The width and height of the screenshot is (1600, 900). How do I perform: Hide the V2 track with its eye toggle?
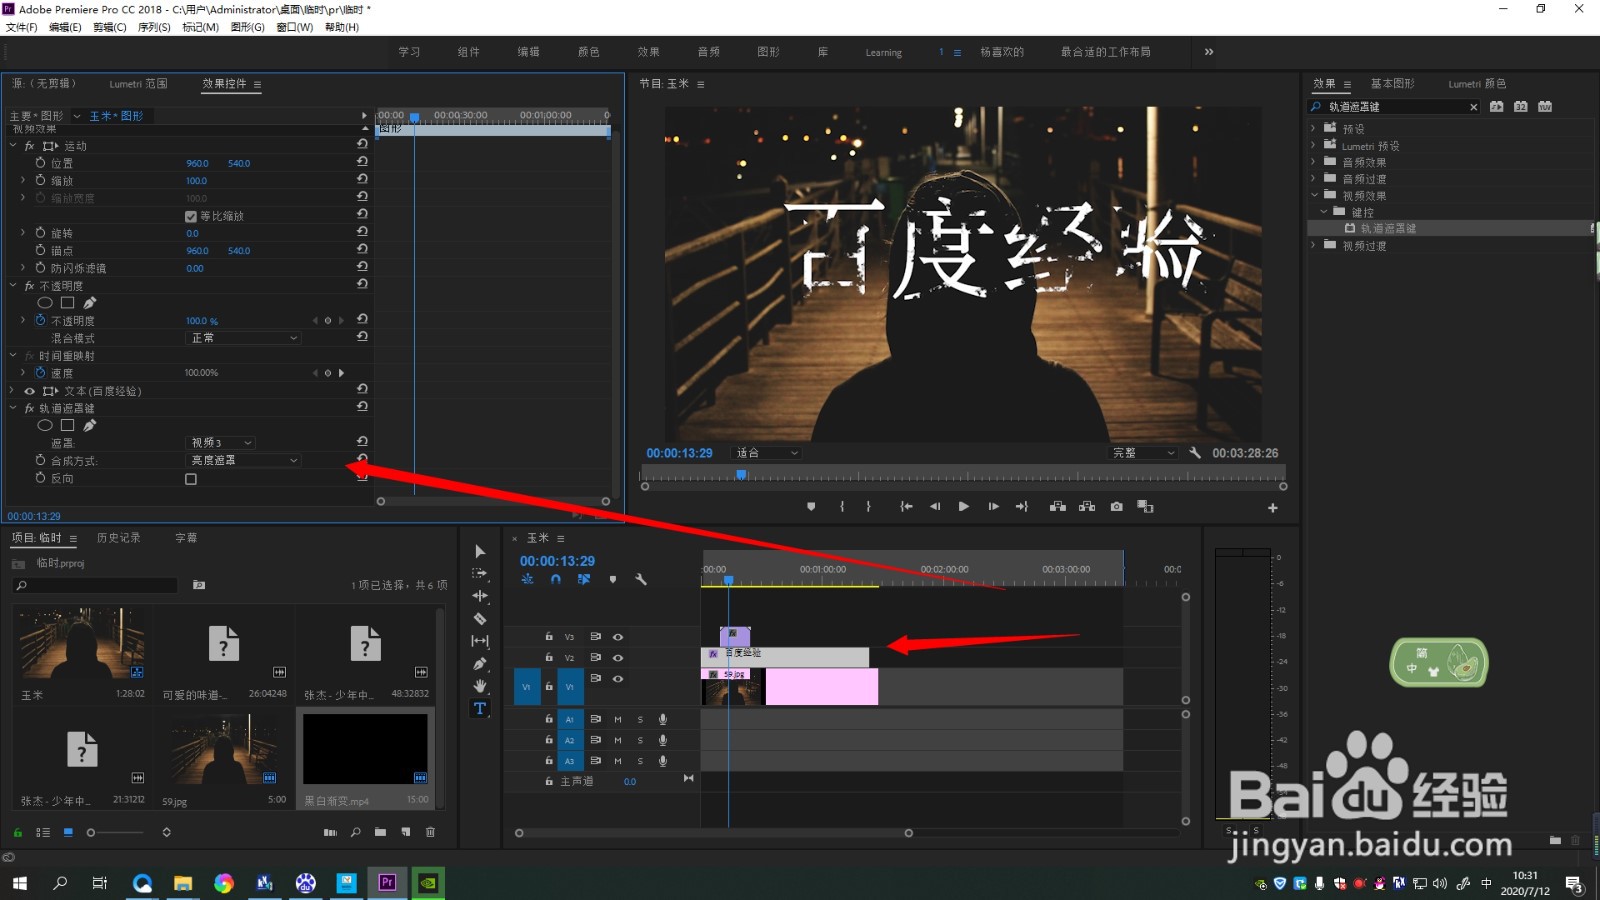click(618, 658)
